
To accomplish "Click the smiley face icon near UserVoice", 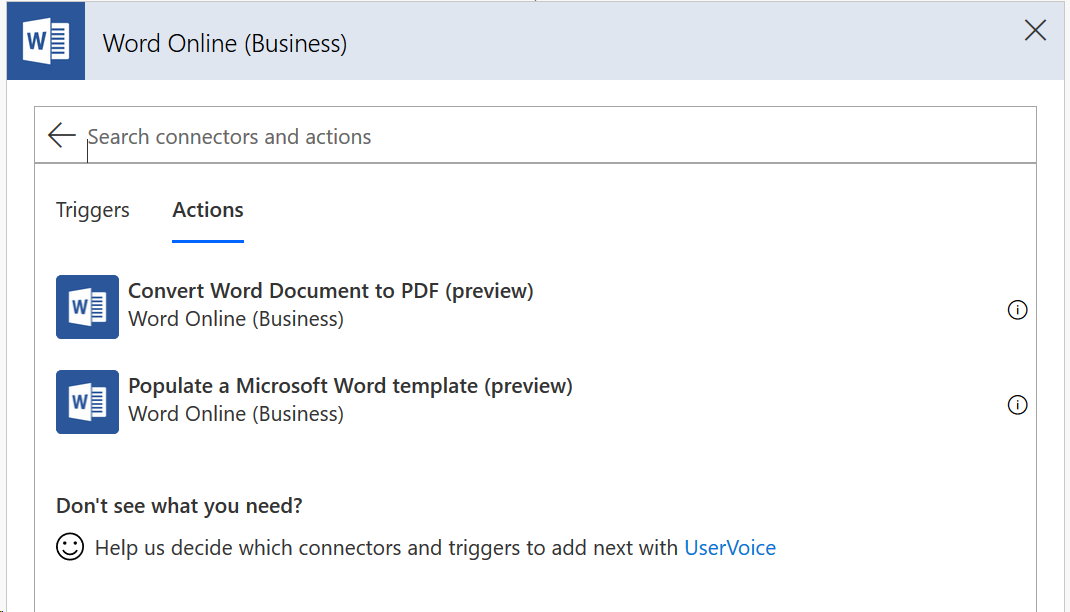I will point(69,547).
